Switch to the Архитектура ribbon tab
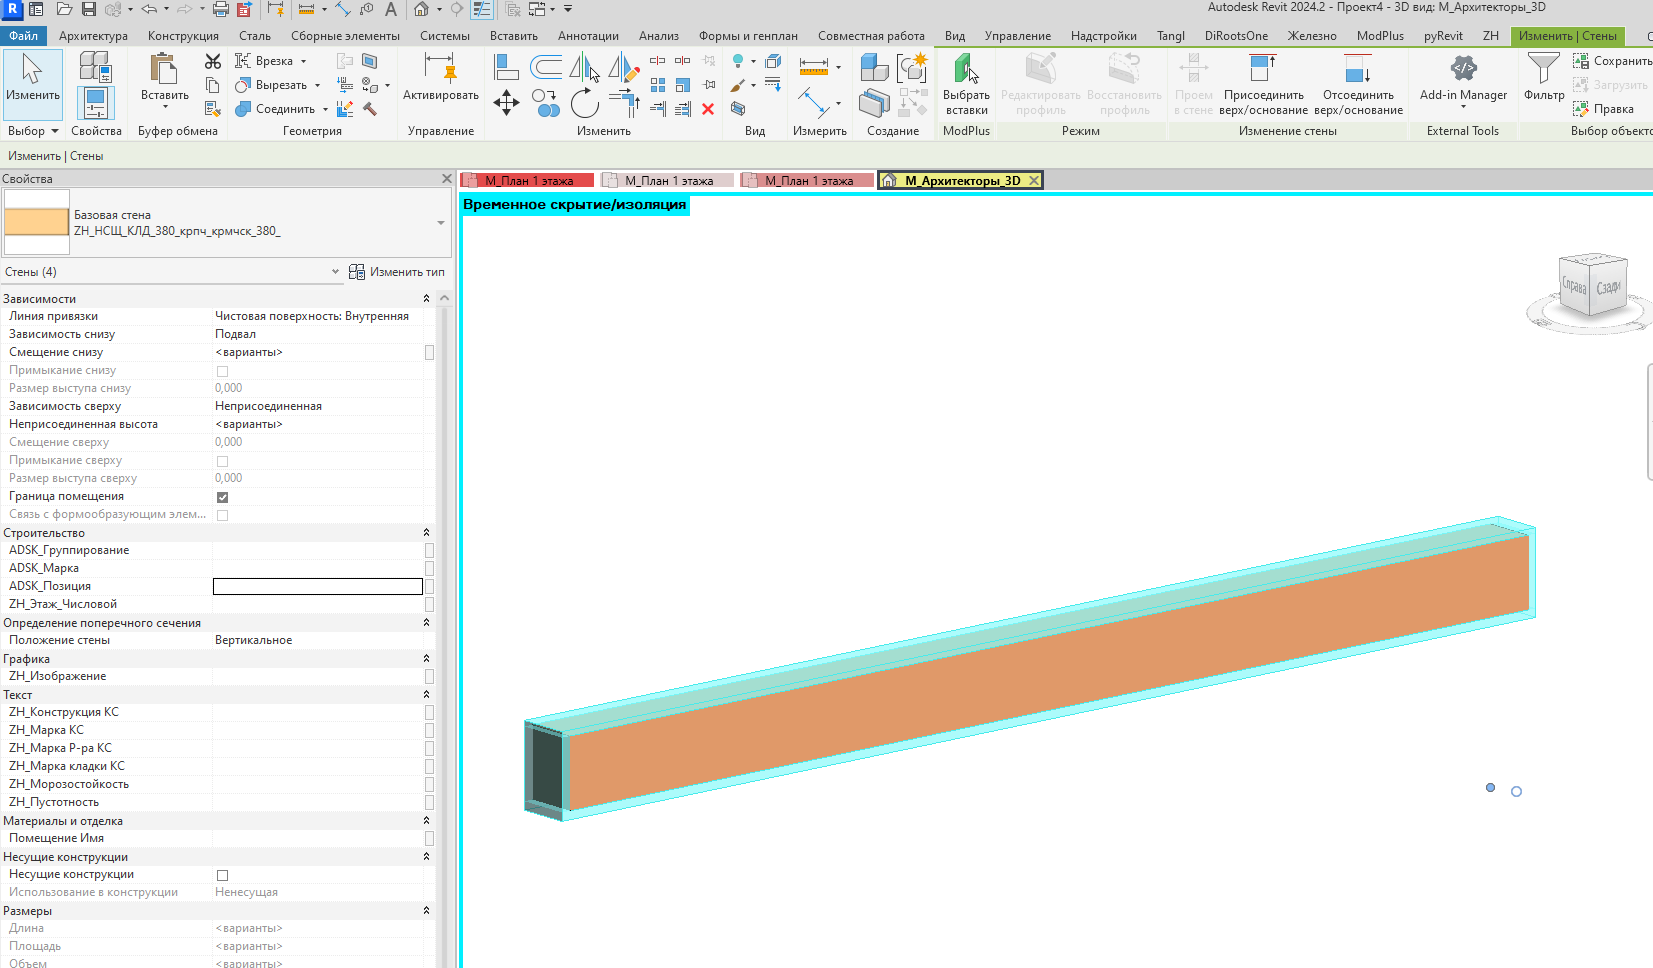The width and height of the screenshot is (1653, 968). (x=93, y=36)
